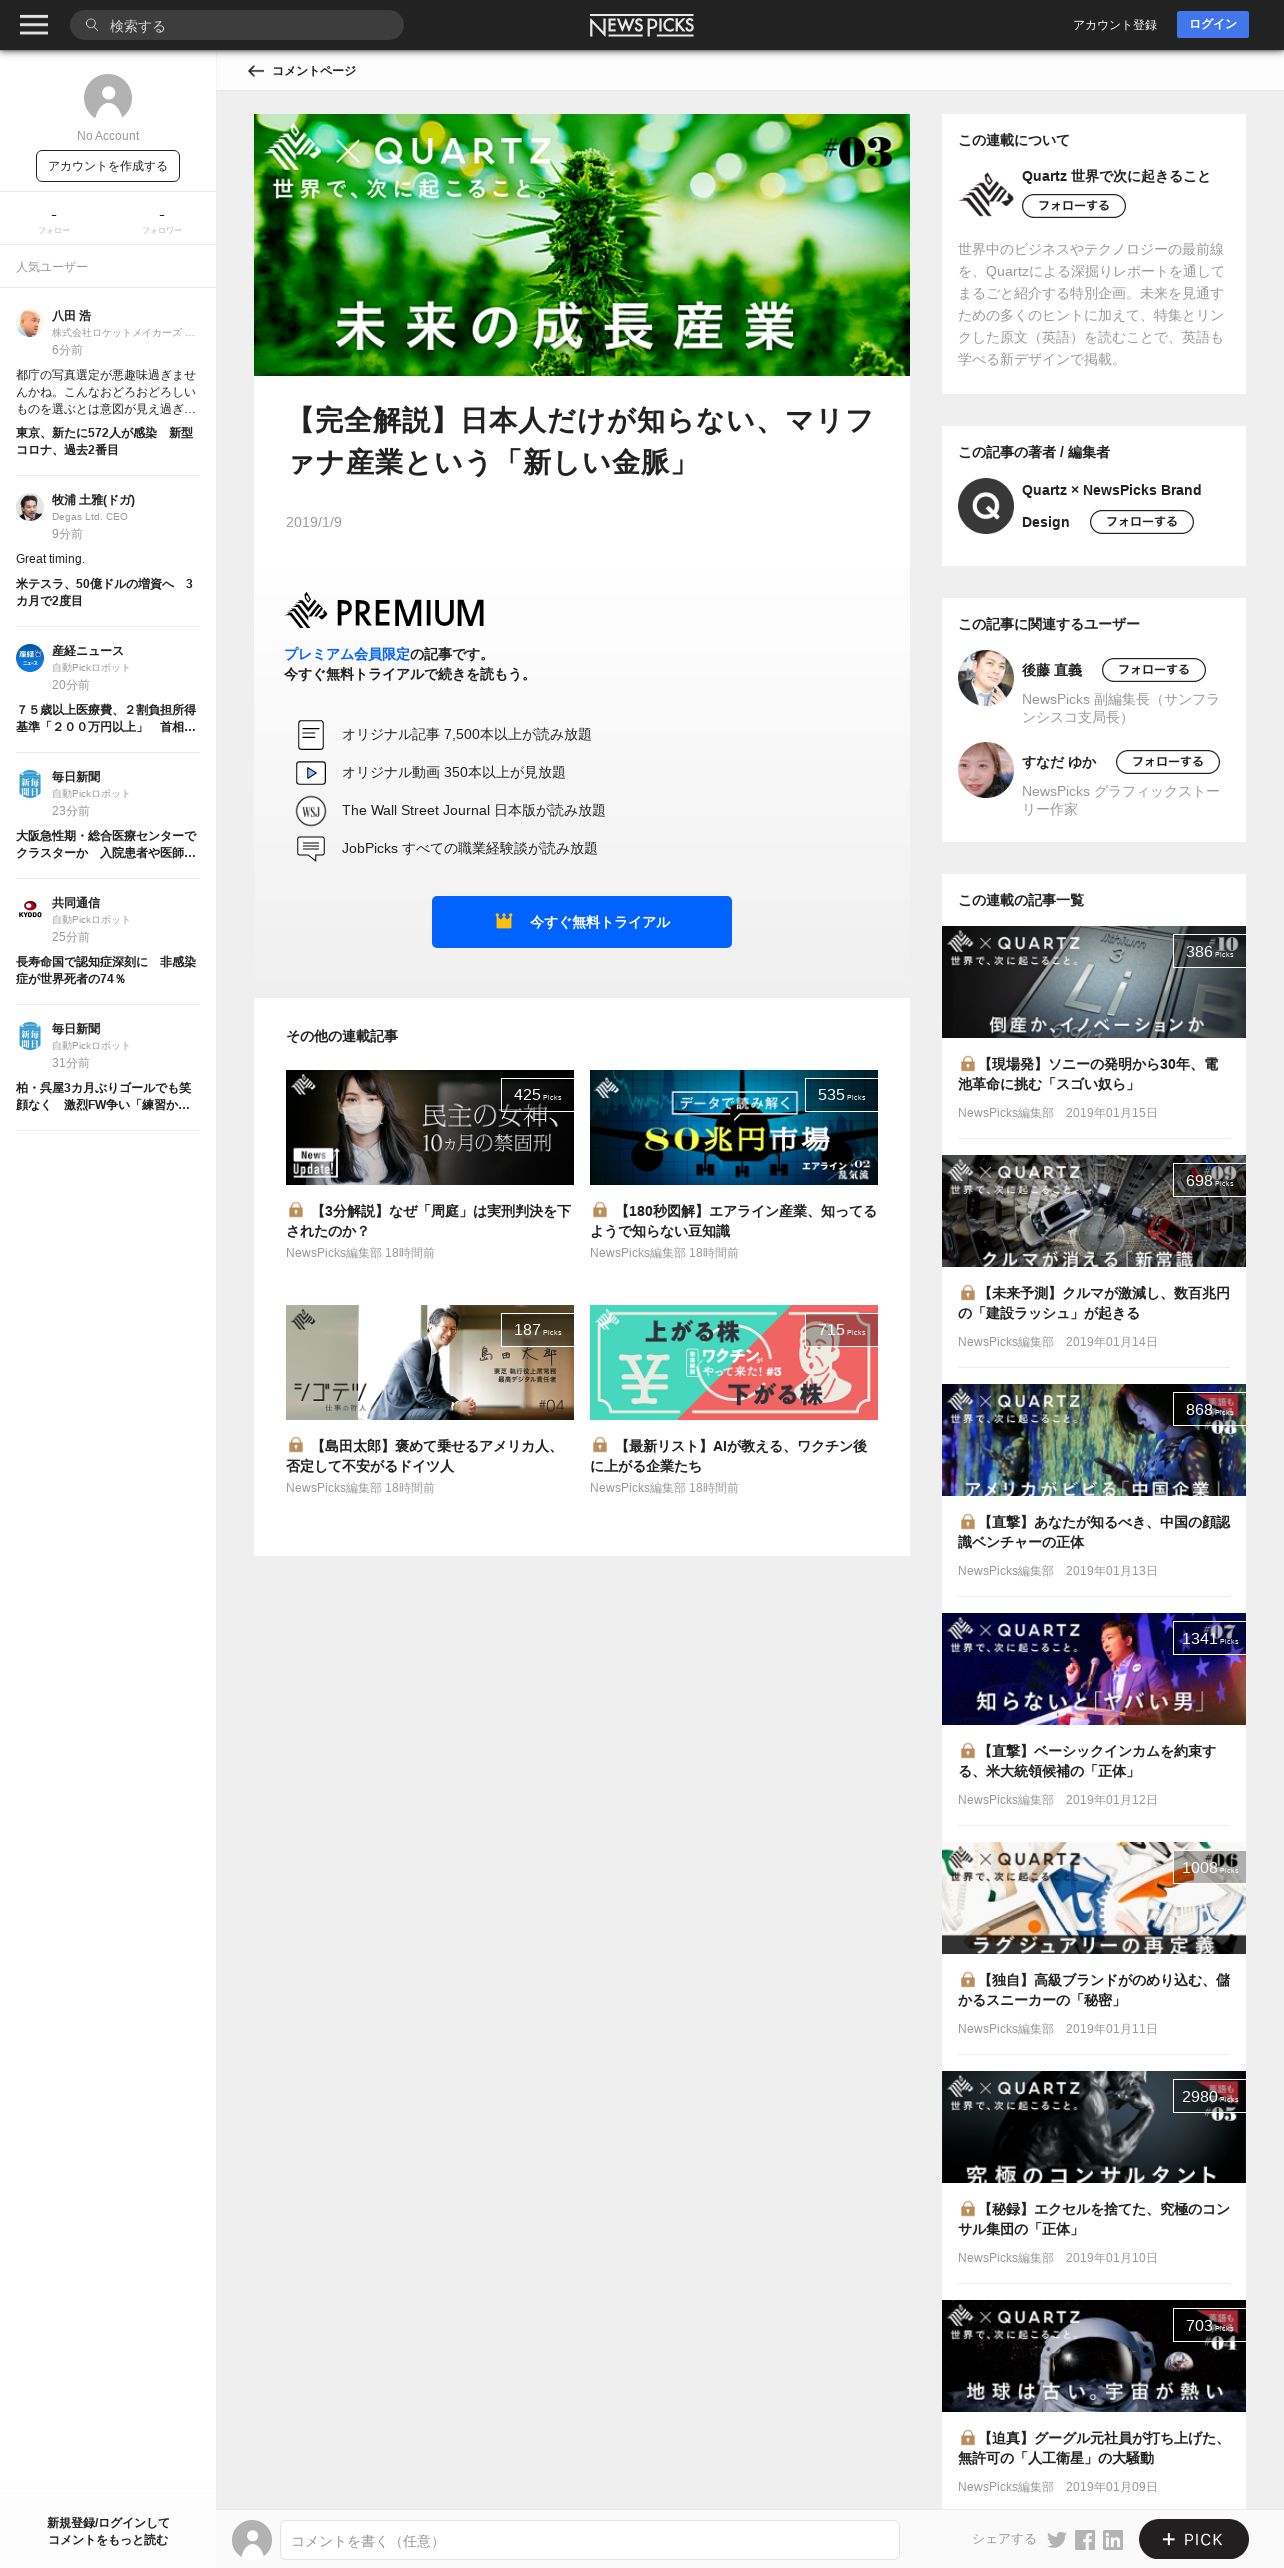Open 民主の女神 article thumbnail
This screenshot has width=1284, height=2568.
click(430, 1127)
